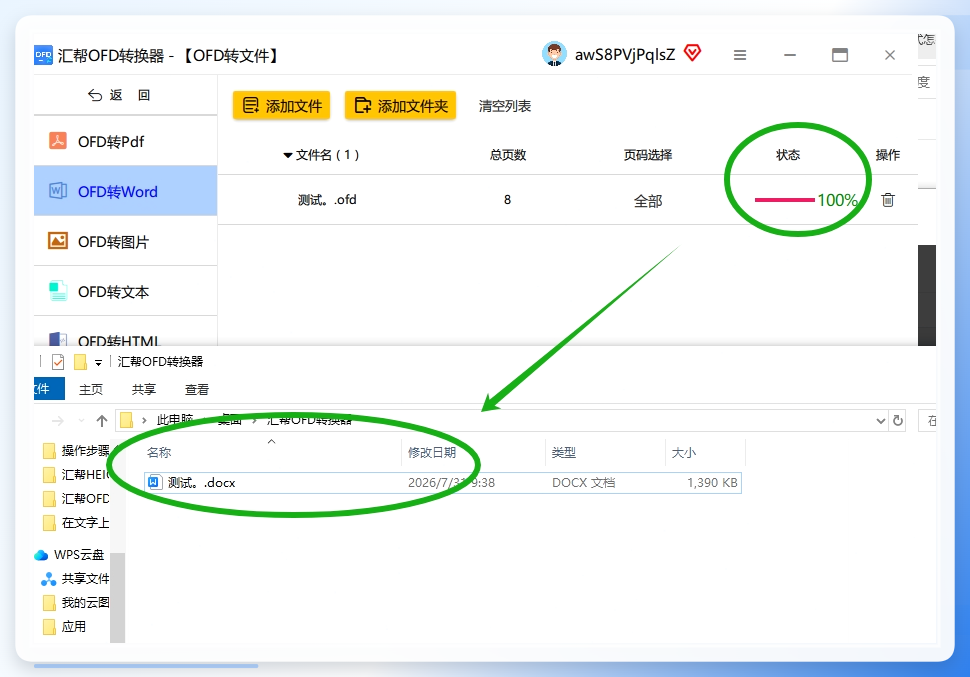This screenshot has height=677, width=970.
Task: Click the Explorer search box
Action: tap(927, 421)
